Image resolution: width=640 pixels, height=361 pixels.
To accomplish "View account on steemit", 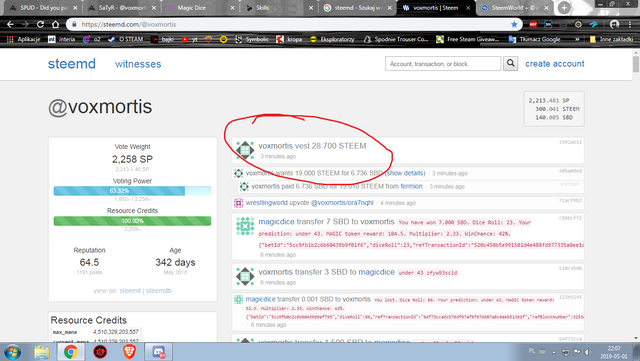I will (x=130, y=291).
